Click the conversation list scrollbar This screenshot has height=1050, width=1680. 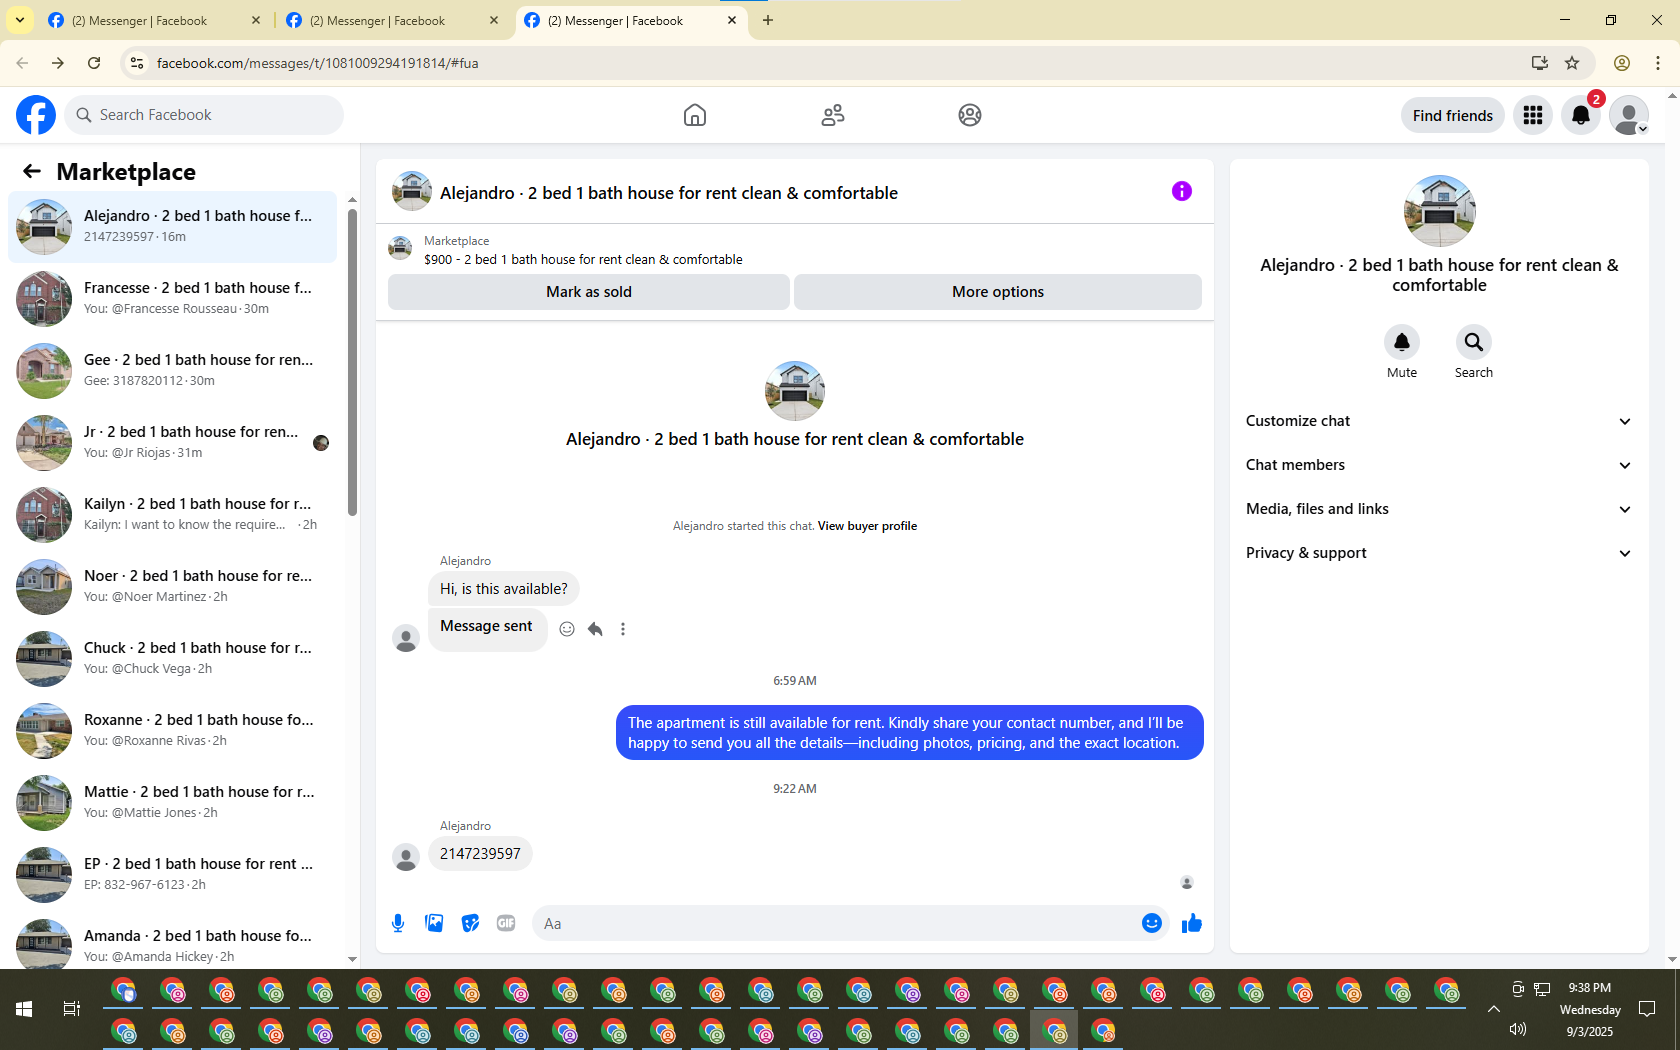click(x=352, y=362)
